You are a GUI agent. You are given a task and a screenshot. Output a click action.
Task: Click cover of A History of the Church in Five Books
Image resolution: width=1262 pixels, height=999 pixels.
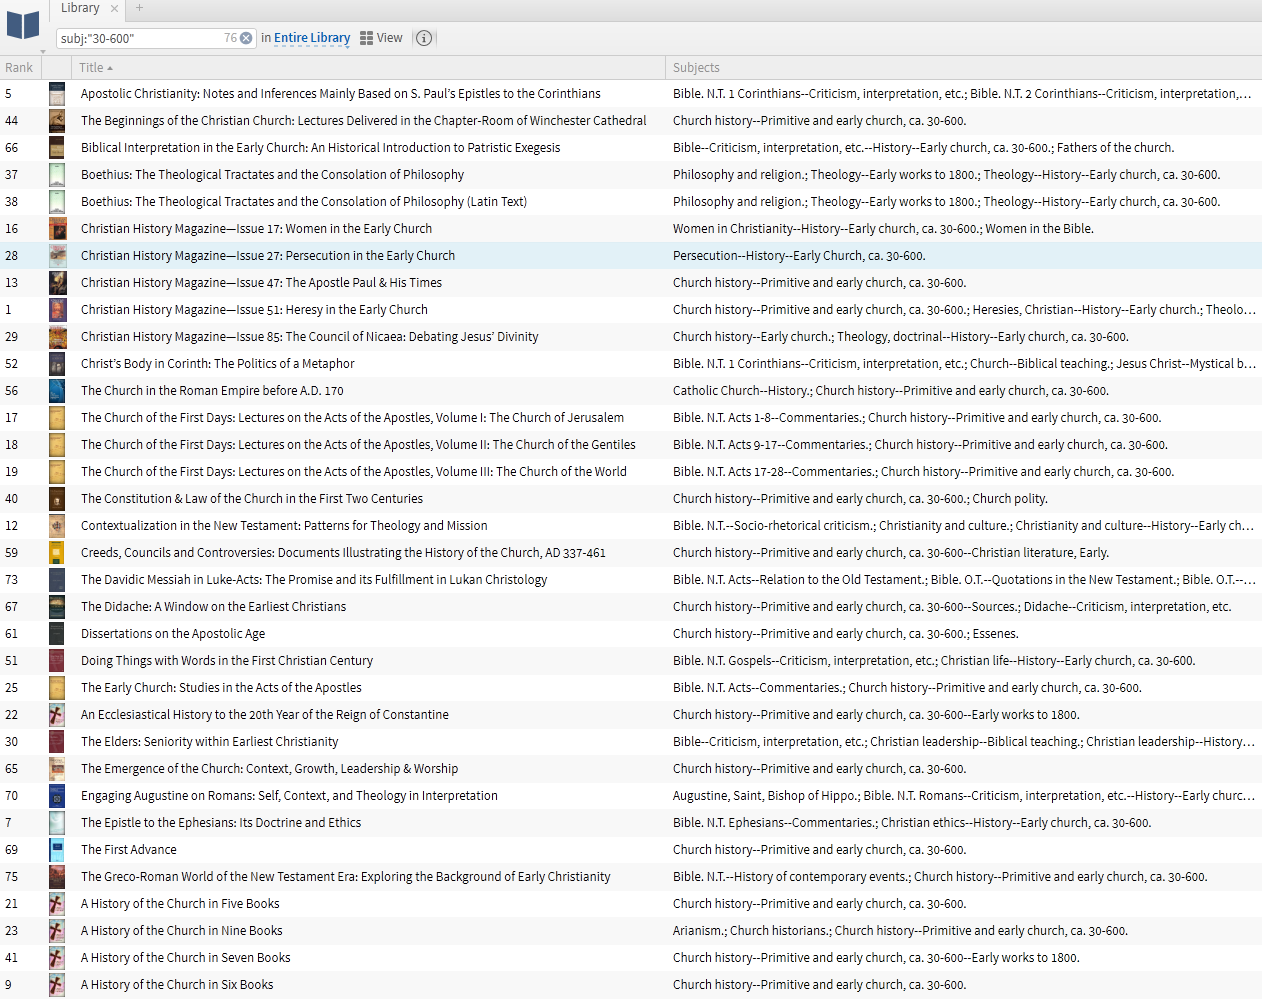point(57,904)
